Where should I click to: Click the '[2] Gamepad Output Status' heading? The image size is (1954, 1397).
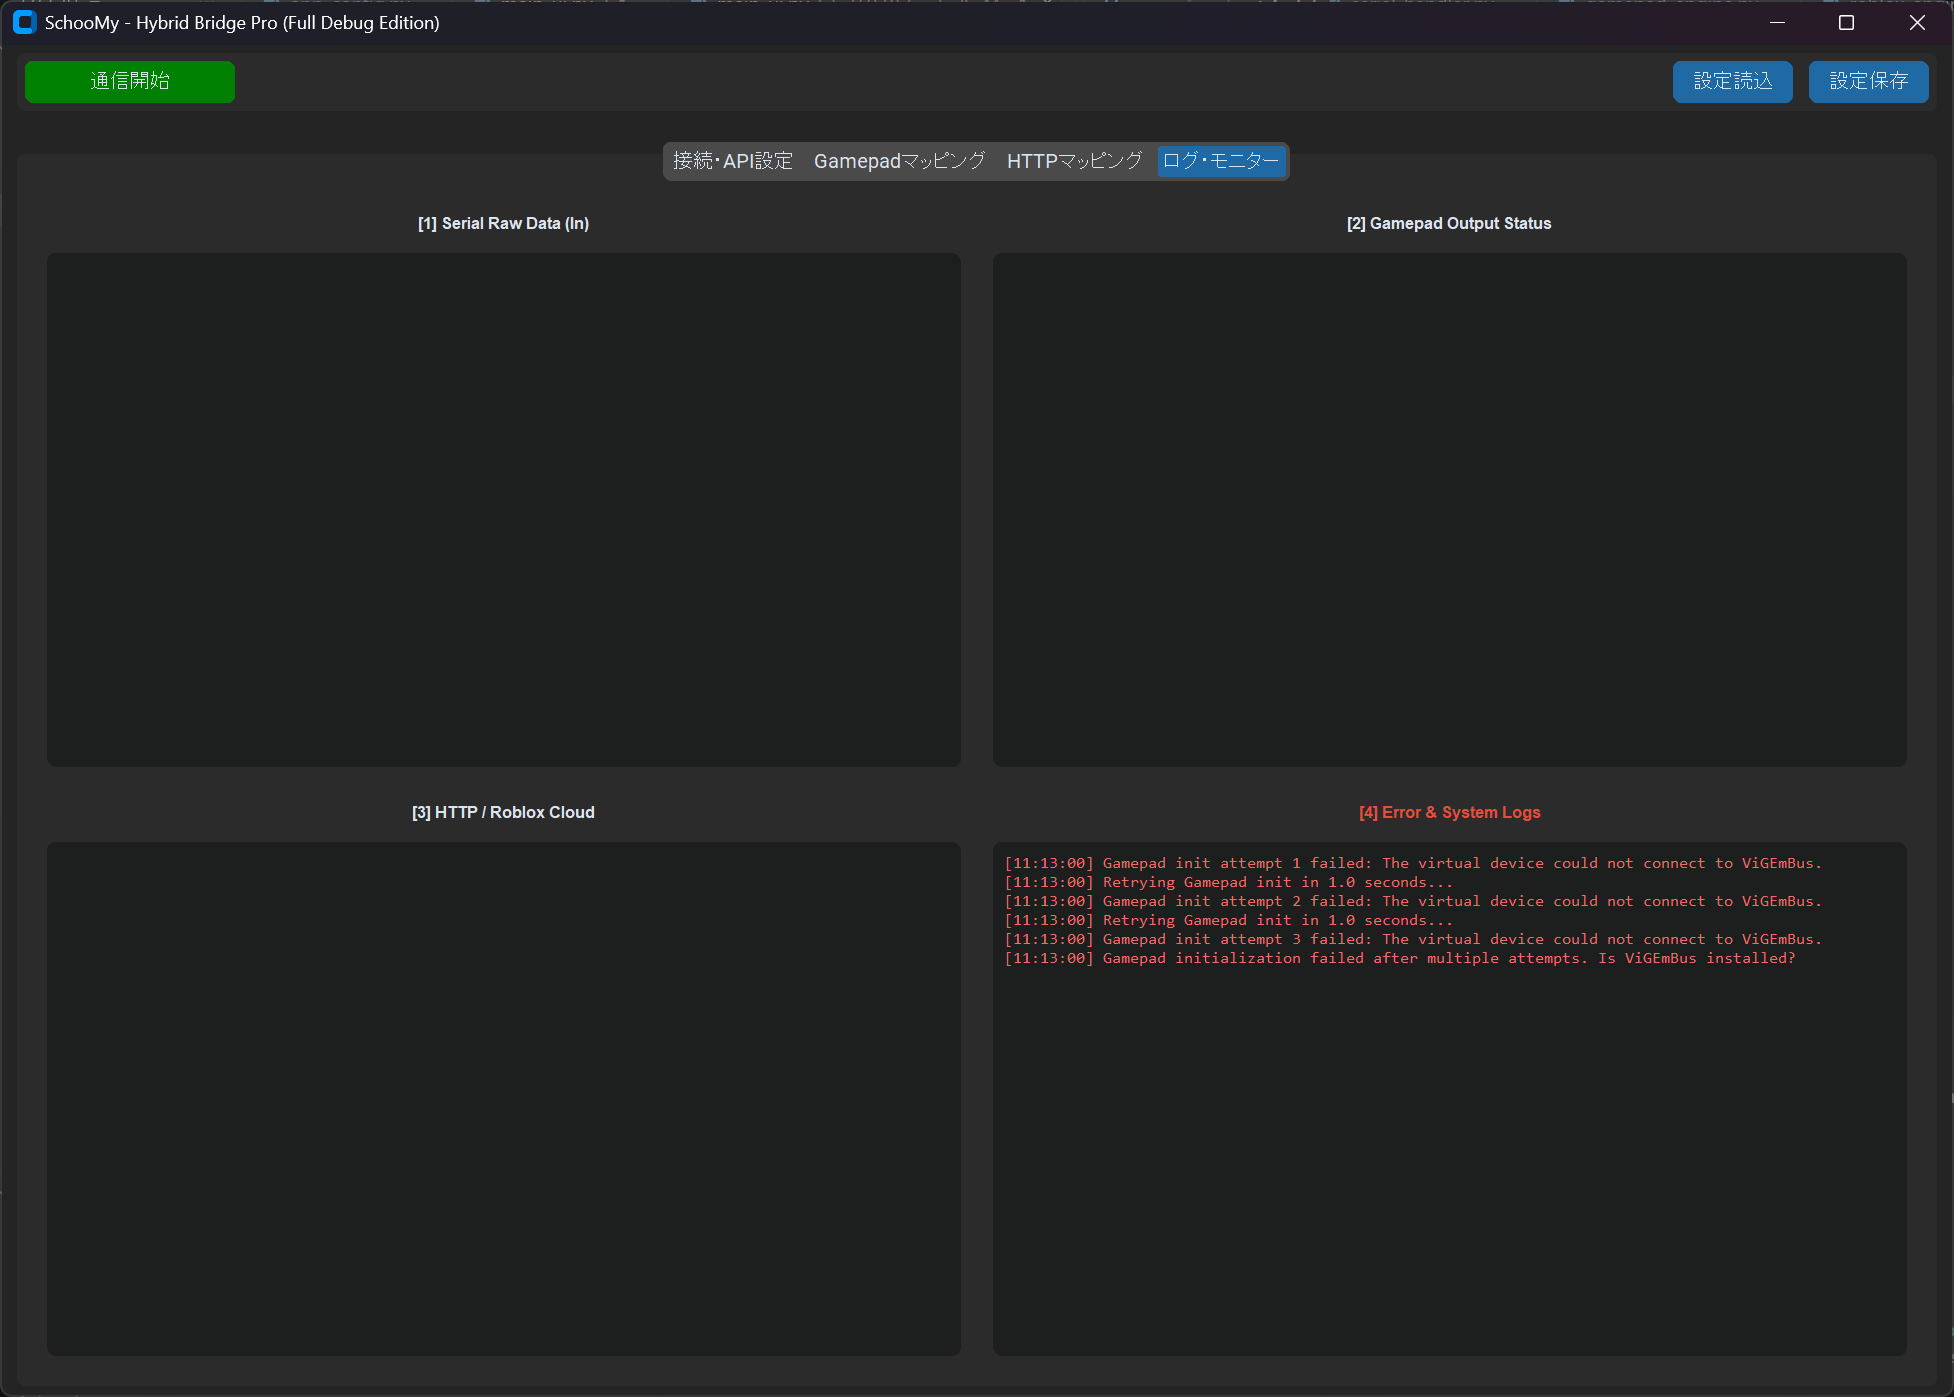(1449, 224)
